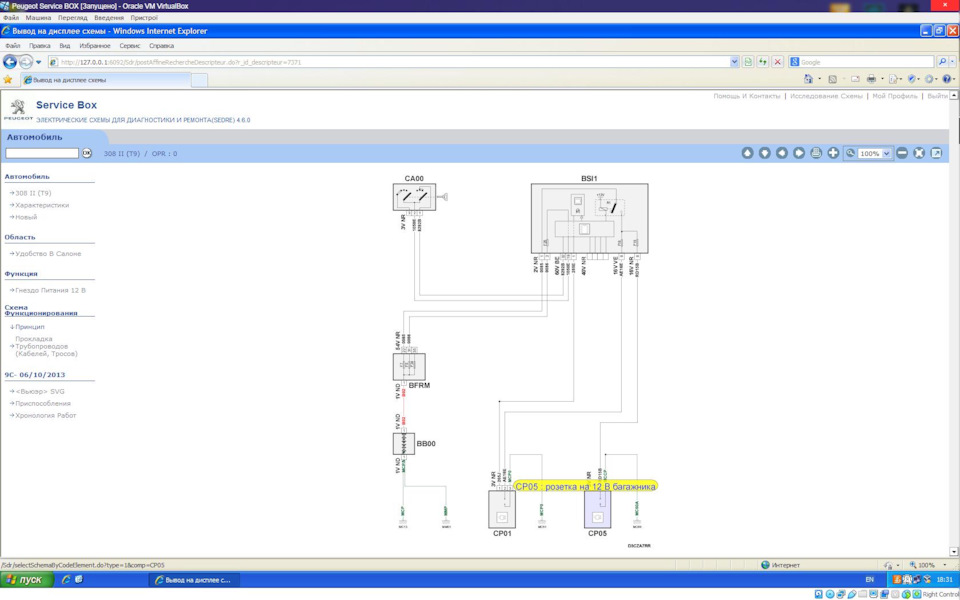Screen dimensions: 960x600
Task: Click 'Гнездо Питания 12 В' link
Action: pos(51,290)
